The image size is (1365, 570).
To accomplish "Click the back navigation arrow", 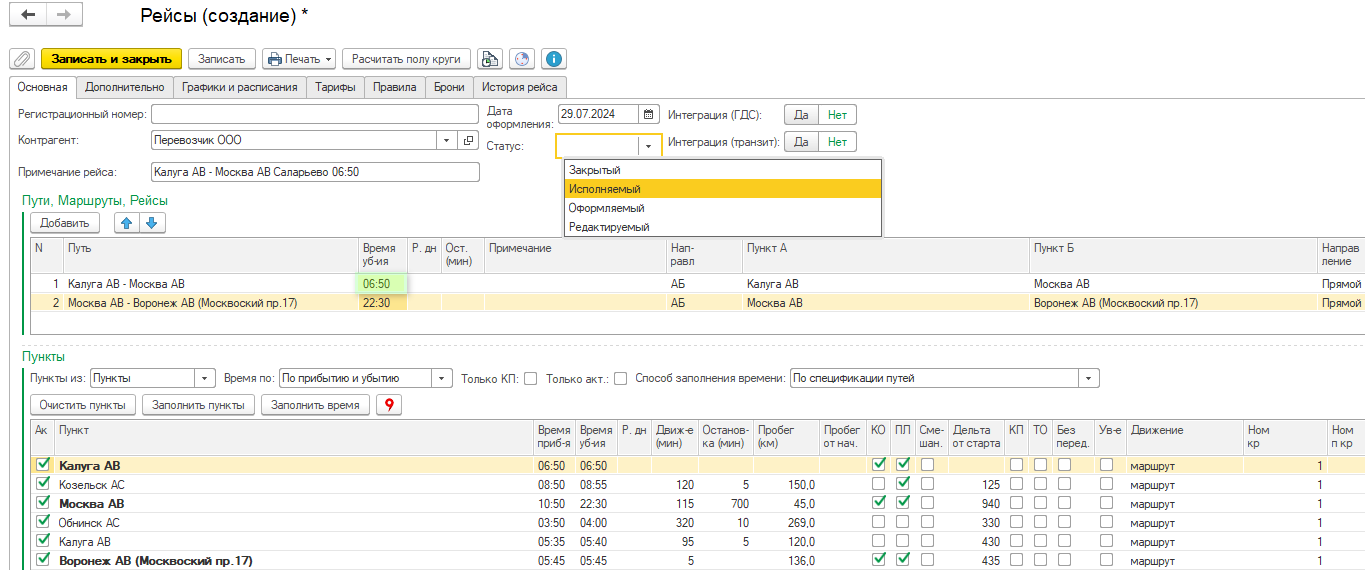I will click(x=28, y=15).
